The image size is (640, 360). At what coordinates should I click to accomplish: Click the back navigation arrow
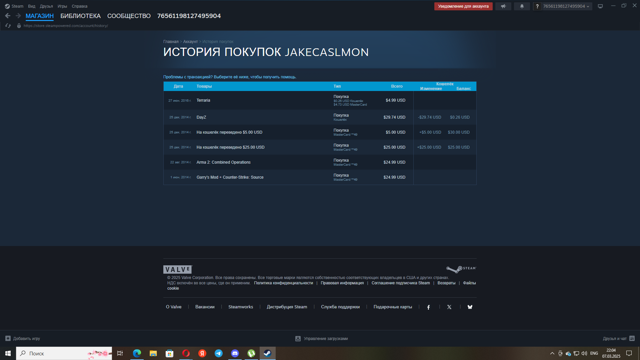[8, 16]
